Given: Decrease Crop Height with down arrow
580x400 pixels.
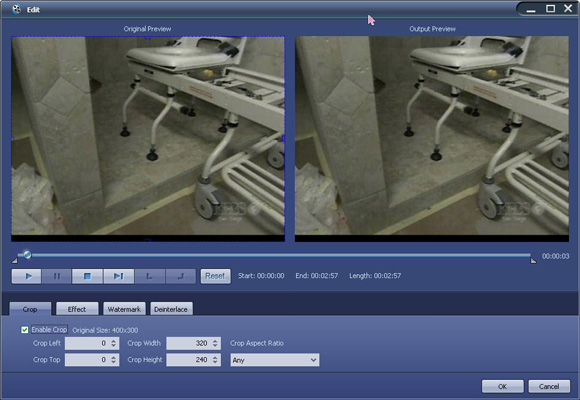Looking at the screenshot, I should click(215, 362).
